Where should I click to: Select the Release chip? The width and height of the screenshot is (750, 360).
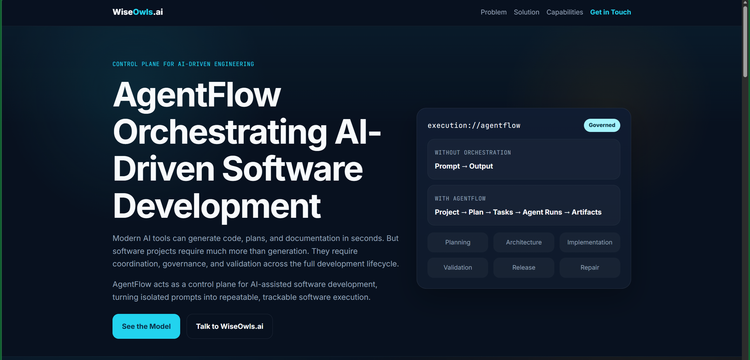click(x=524, y=268)
